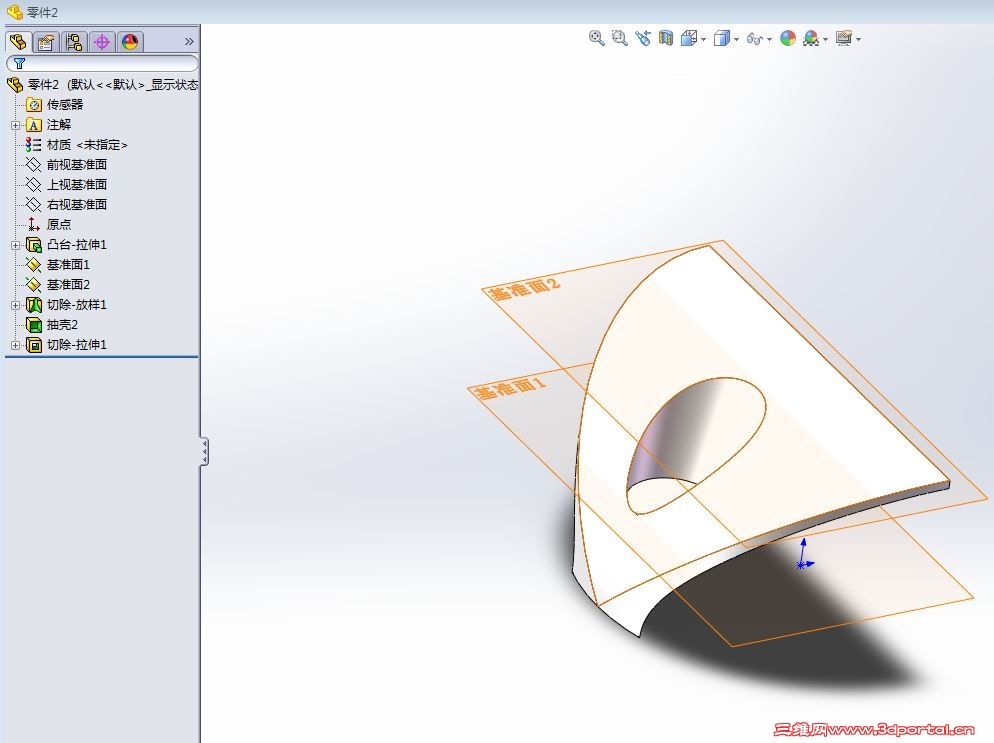Select the 切除-放样1 lofted cut feature
The width and height of the screenshot is (994, 743).
(x=67, y=305)
